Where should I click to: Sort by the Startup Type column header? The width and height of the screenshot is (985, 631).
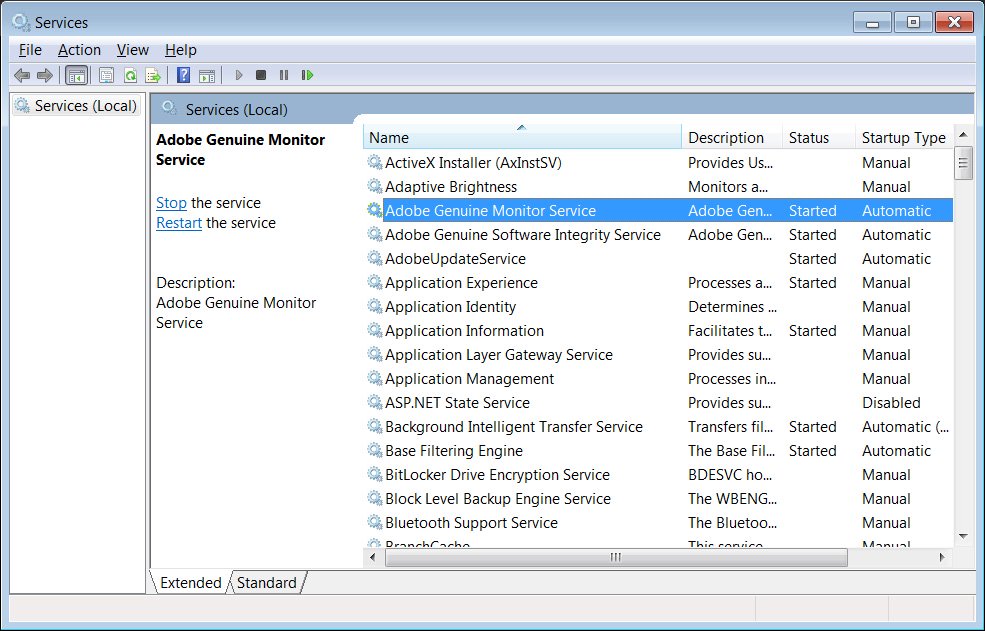point(904,137)
